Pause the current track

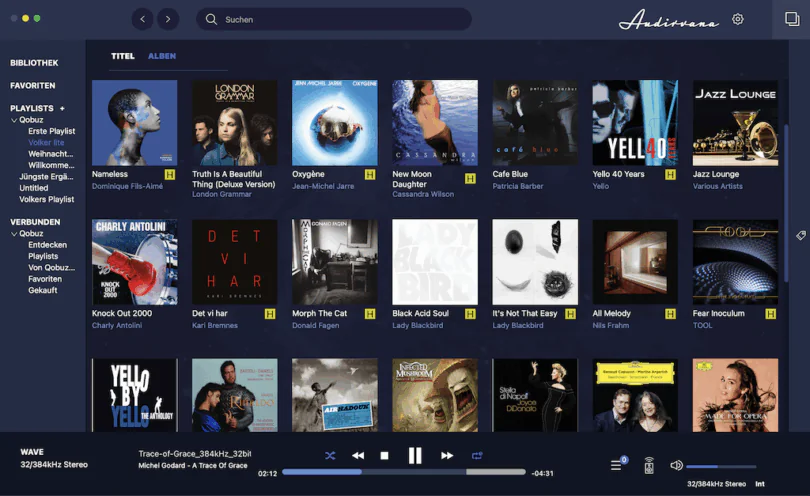point(415,456)
